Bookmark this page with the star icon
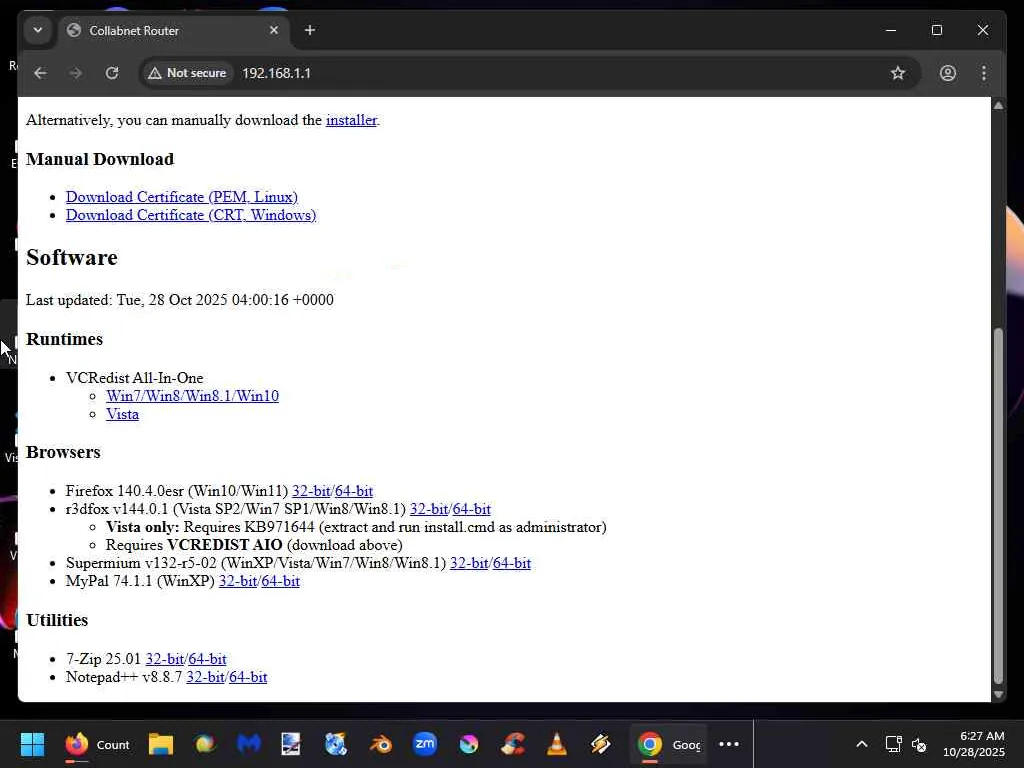Screen dimensions: 1024x768 [898, 73]
